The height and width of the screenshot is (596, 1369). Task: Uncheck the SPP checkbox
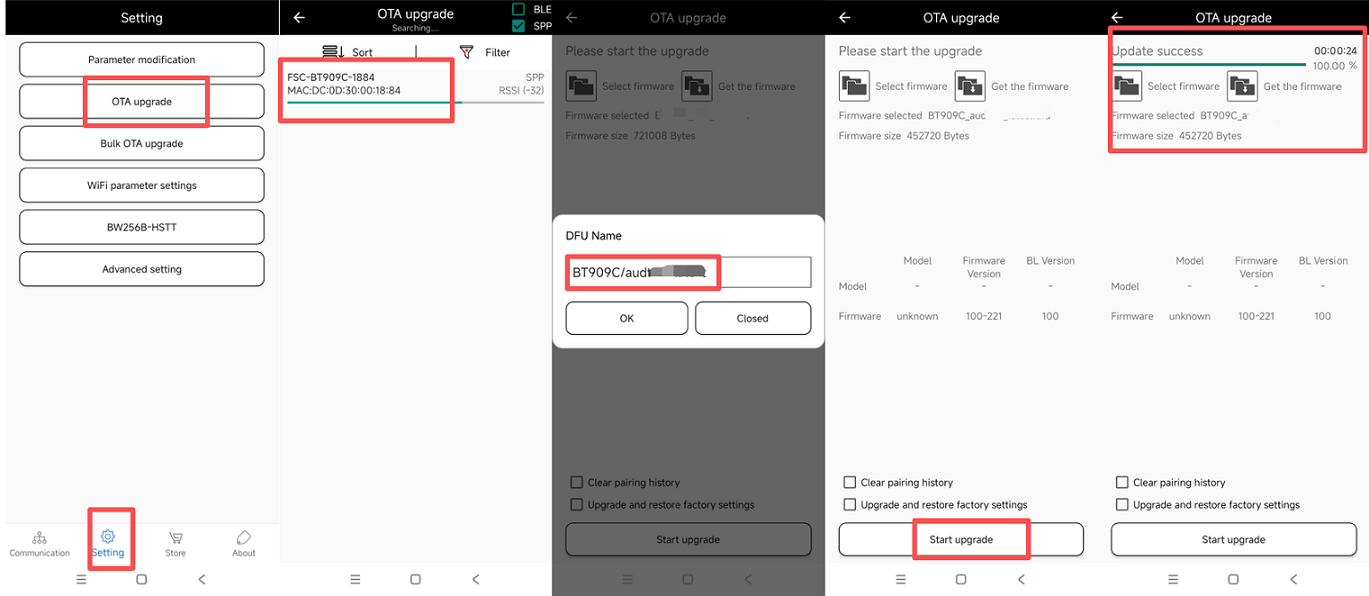point(518,26)
